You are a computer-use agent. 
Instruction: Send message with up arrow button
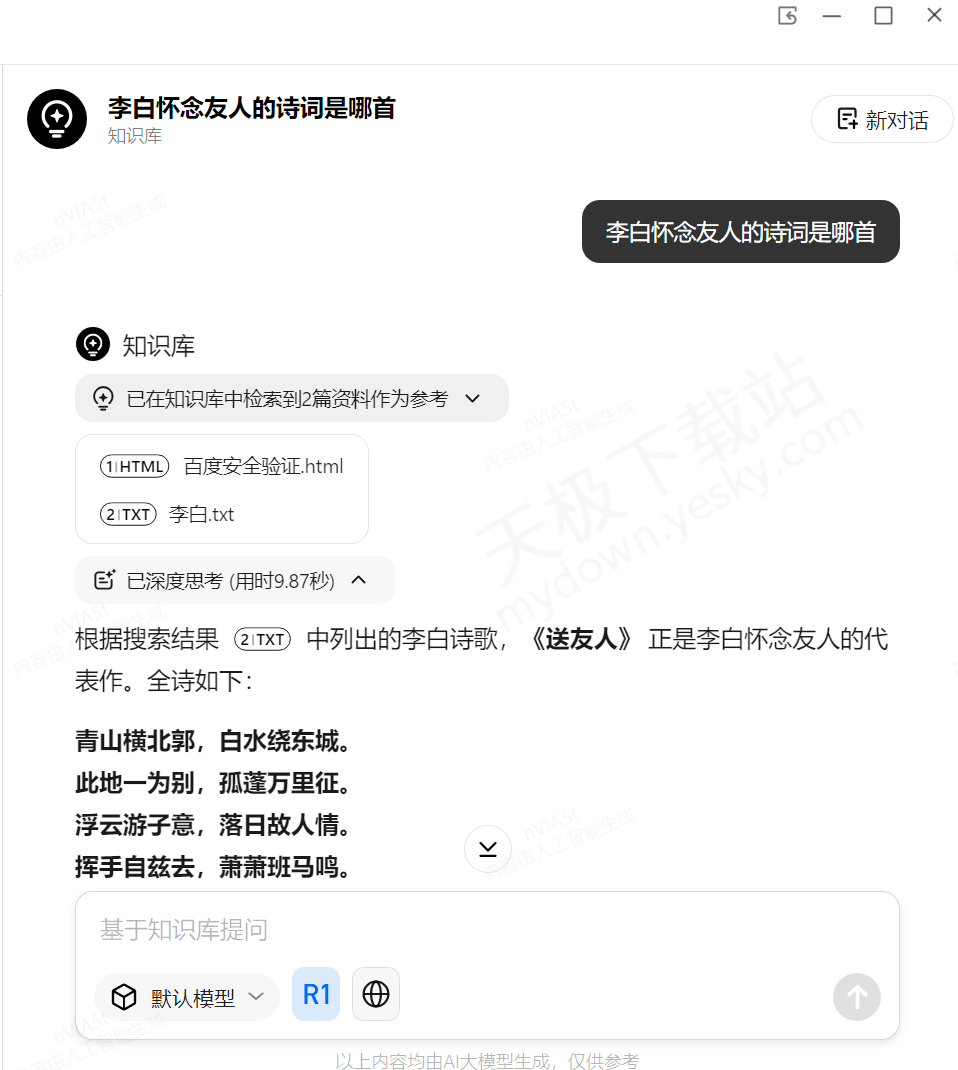(x=857, y=997)
